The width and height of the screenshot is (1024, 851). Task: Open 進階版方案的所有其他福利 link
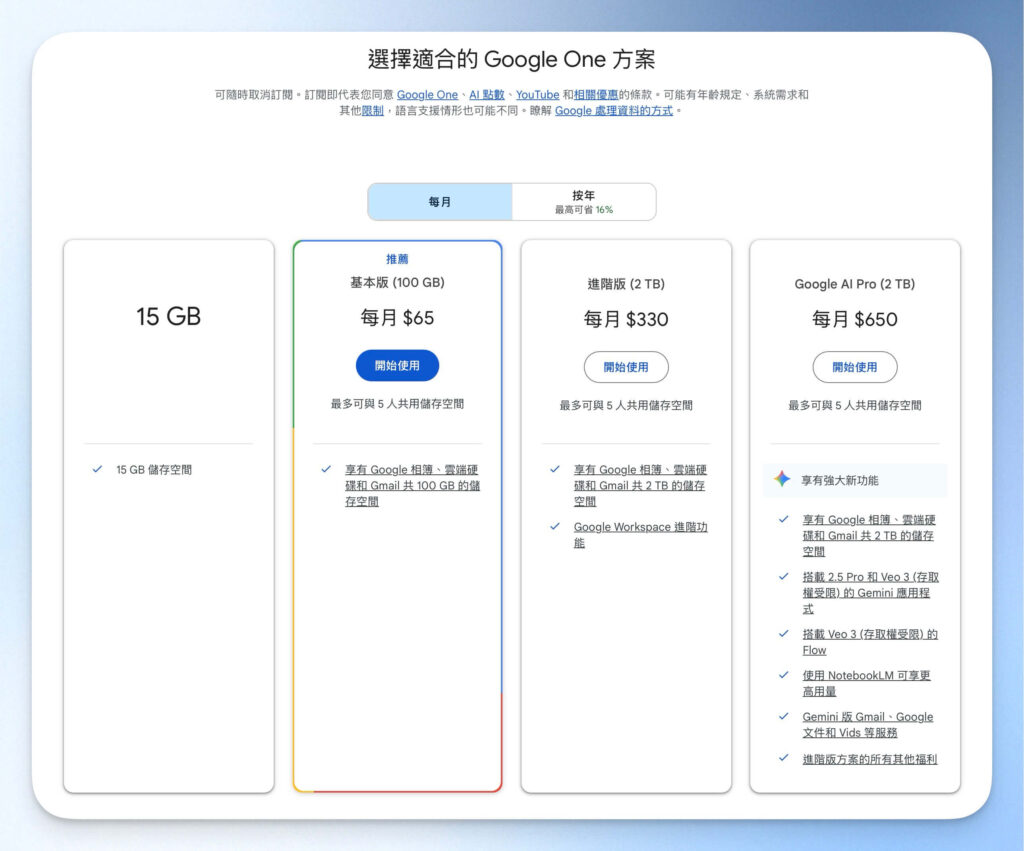coord(869,759)
